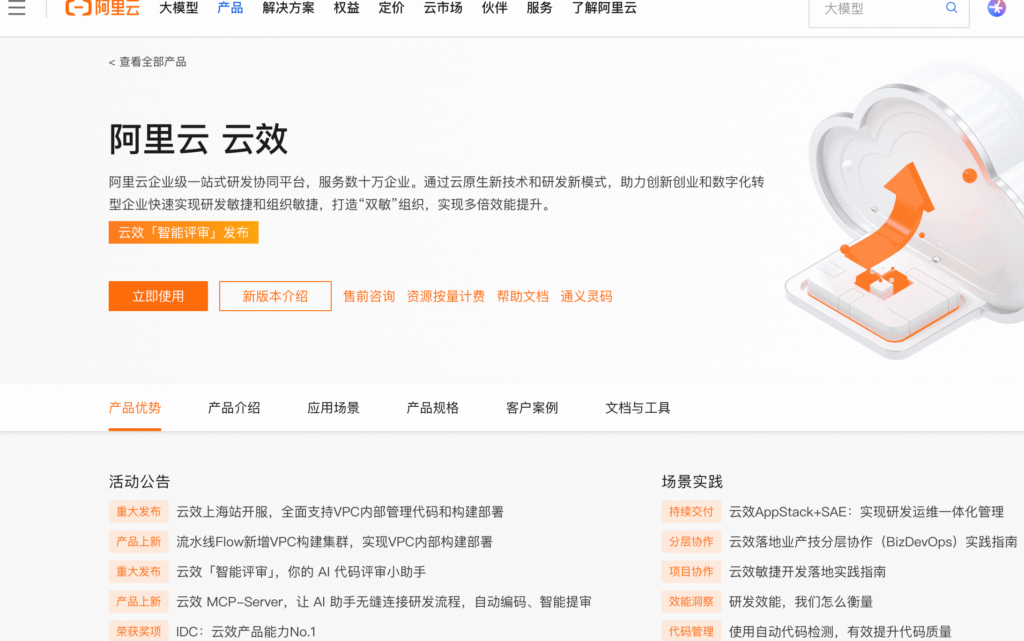Go back via 查看全部产品 link

pos(148,62)
